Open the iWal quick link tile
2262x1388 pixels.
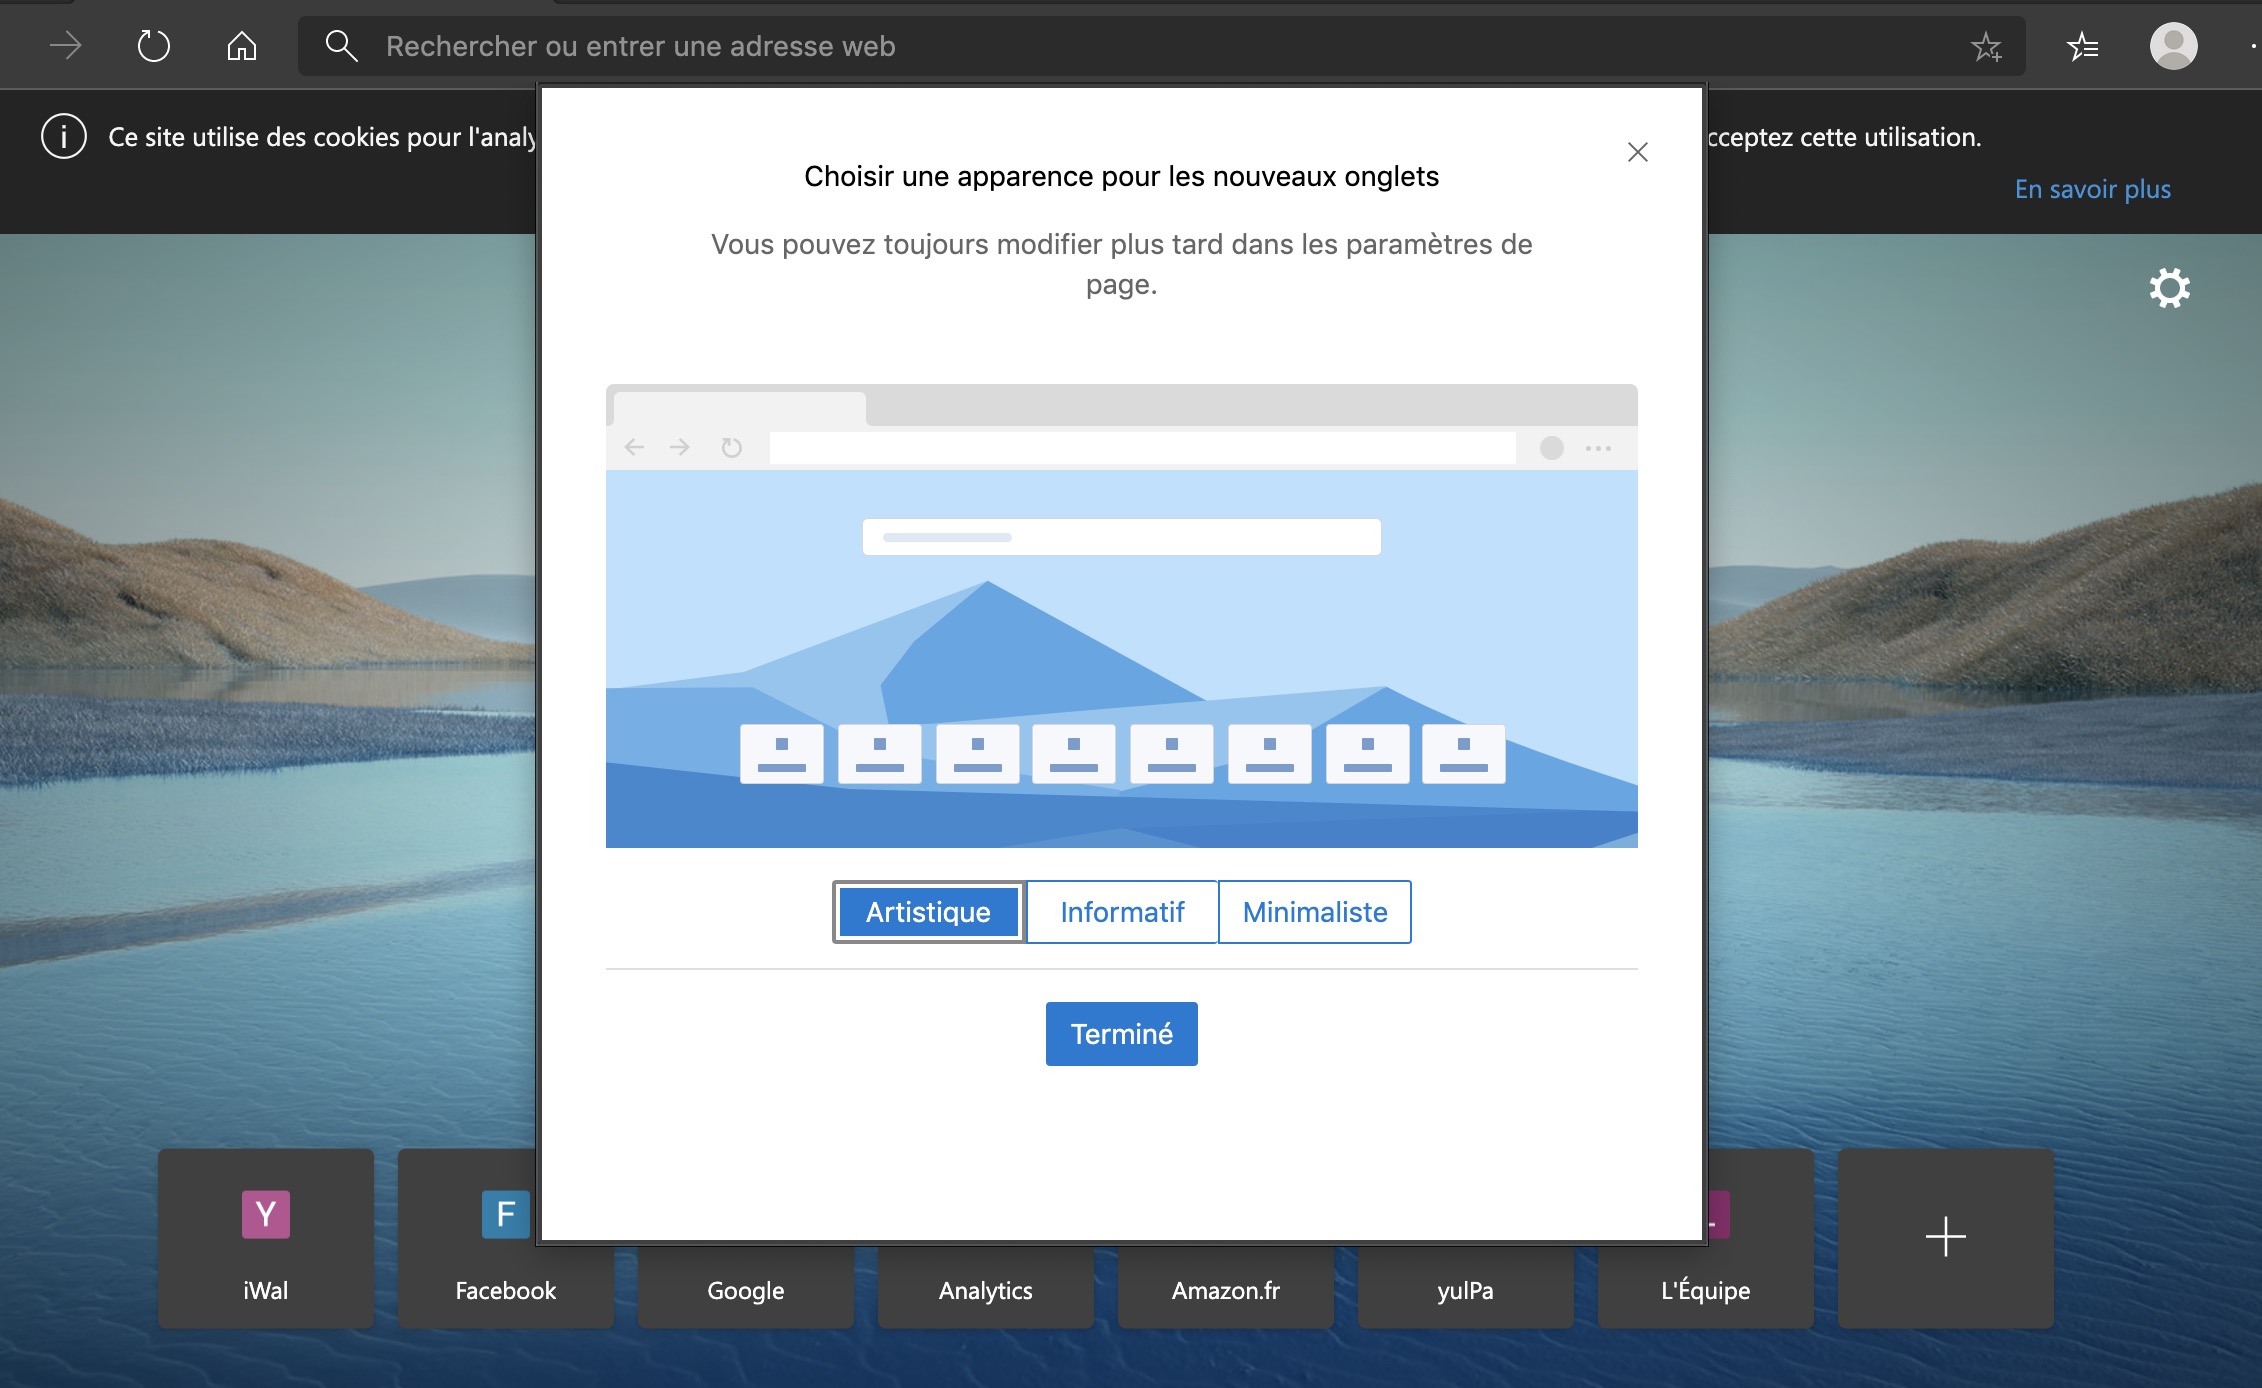pyautogui.click(x=266, y=1238)
